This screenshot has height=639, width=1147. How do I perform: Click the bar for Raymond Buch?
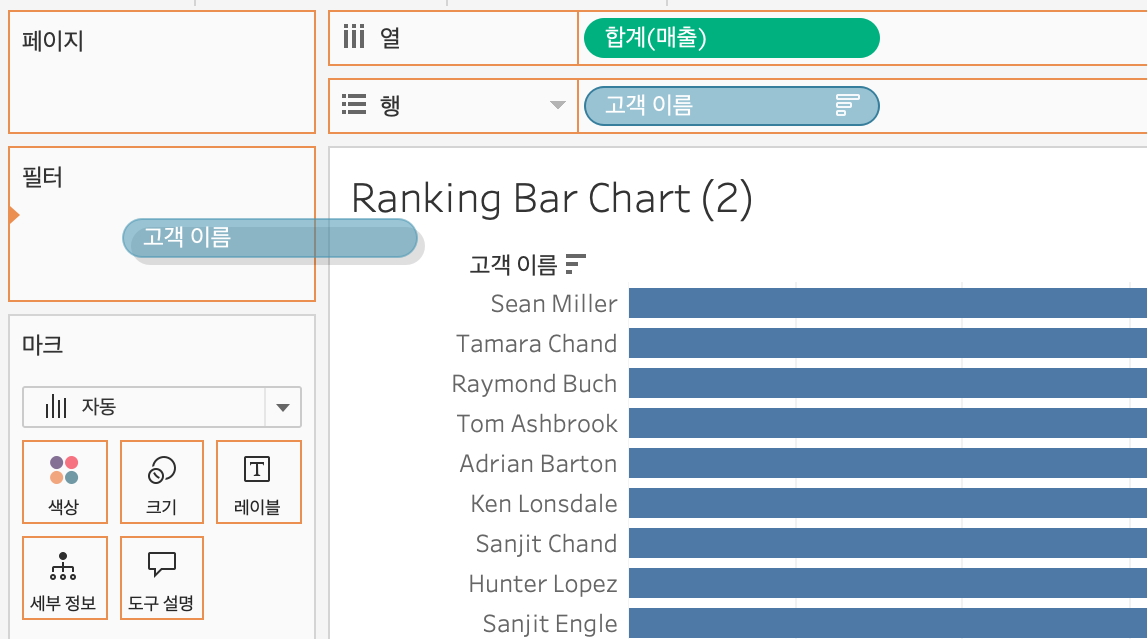pyautogui.click(x=888, y=383)
